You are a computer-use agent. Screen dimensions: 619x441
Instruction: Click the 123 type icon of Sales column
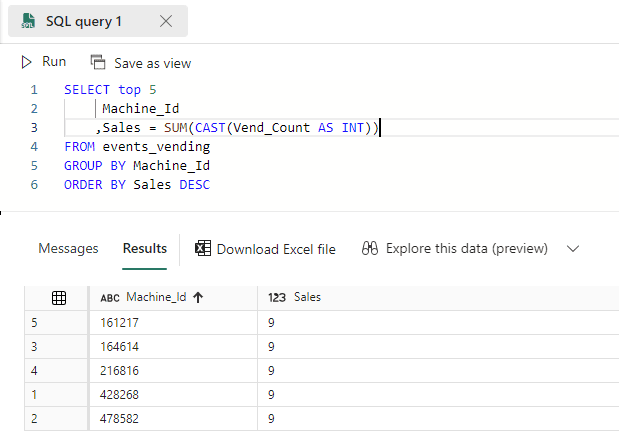pyautogui.click(x=277, y=298)
